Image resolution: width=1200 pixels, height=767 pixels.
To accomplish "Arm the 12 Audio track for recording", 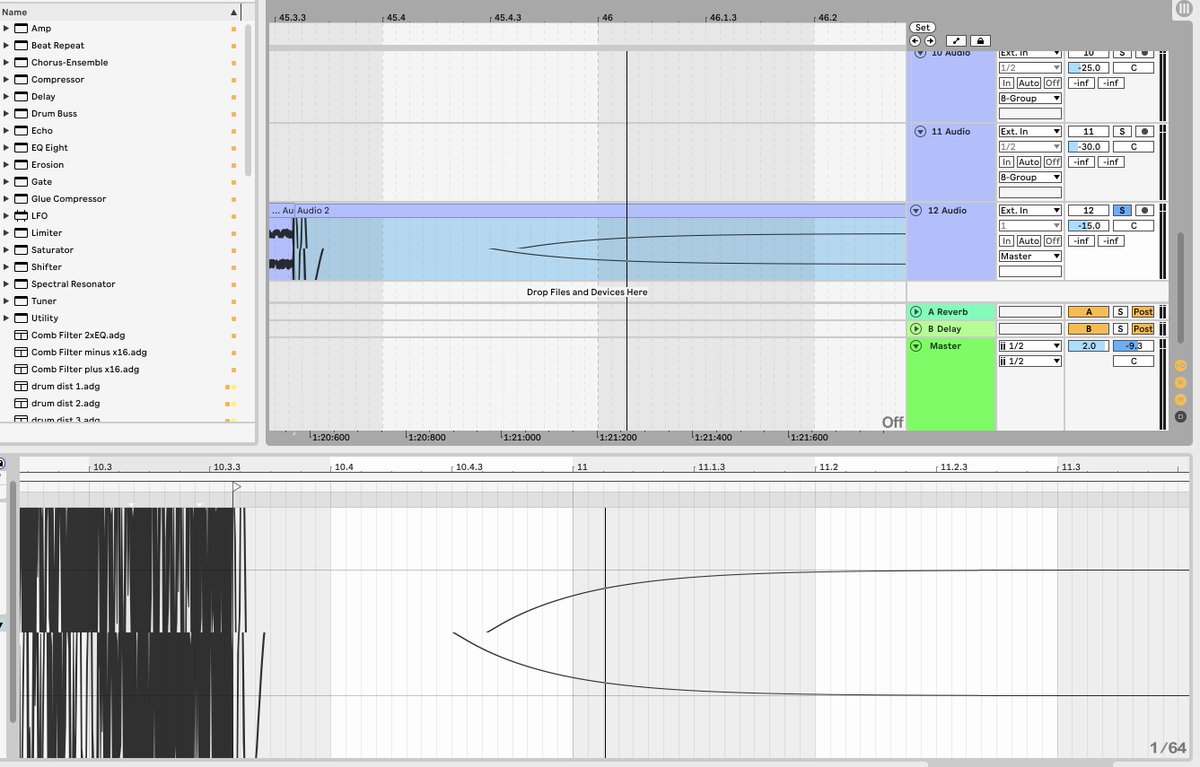I will pyautogui.click(x=1145, y=210).
